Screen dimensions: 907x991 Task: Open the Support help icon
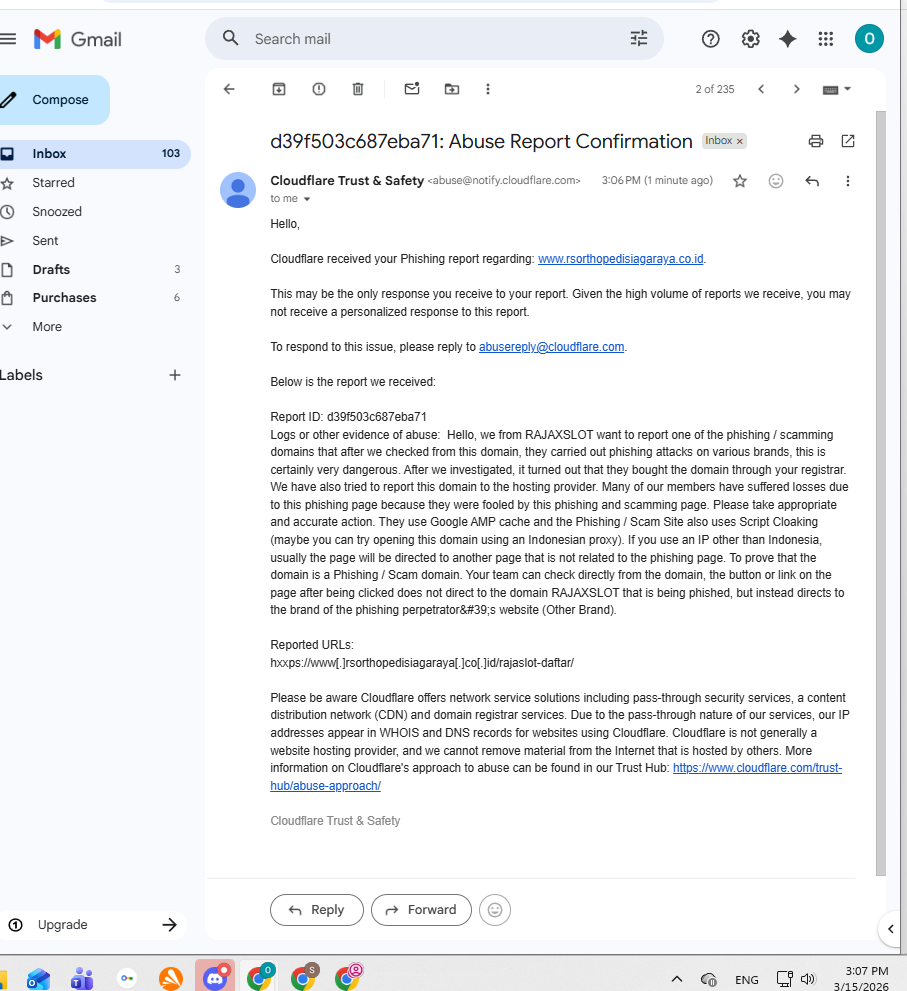(x=710, y=39)
